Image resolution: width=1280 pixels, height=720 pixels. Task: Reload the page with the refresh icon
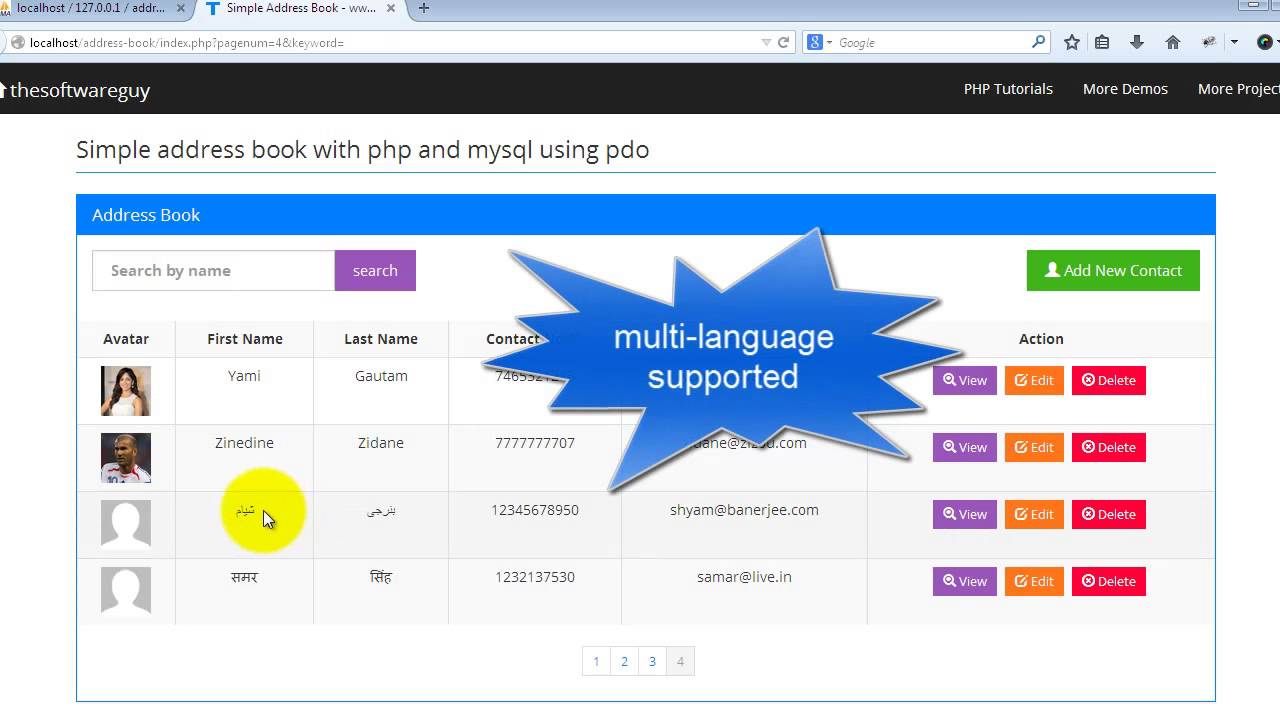pyautogui.click(x=784, y=42)
